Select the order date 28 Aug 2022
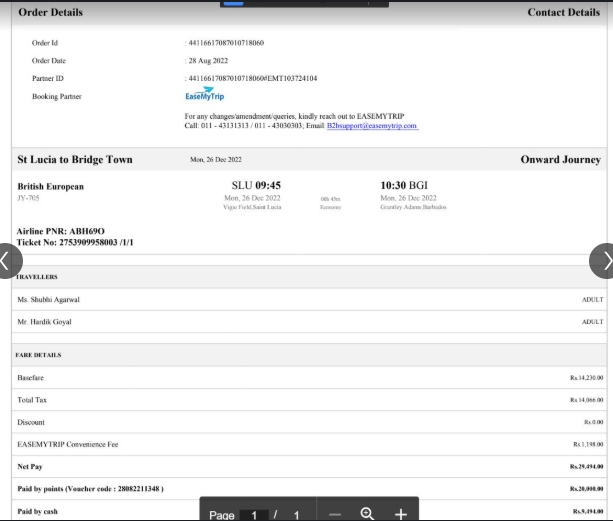613x521 pixels. coord(208,61)
